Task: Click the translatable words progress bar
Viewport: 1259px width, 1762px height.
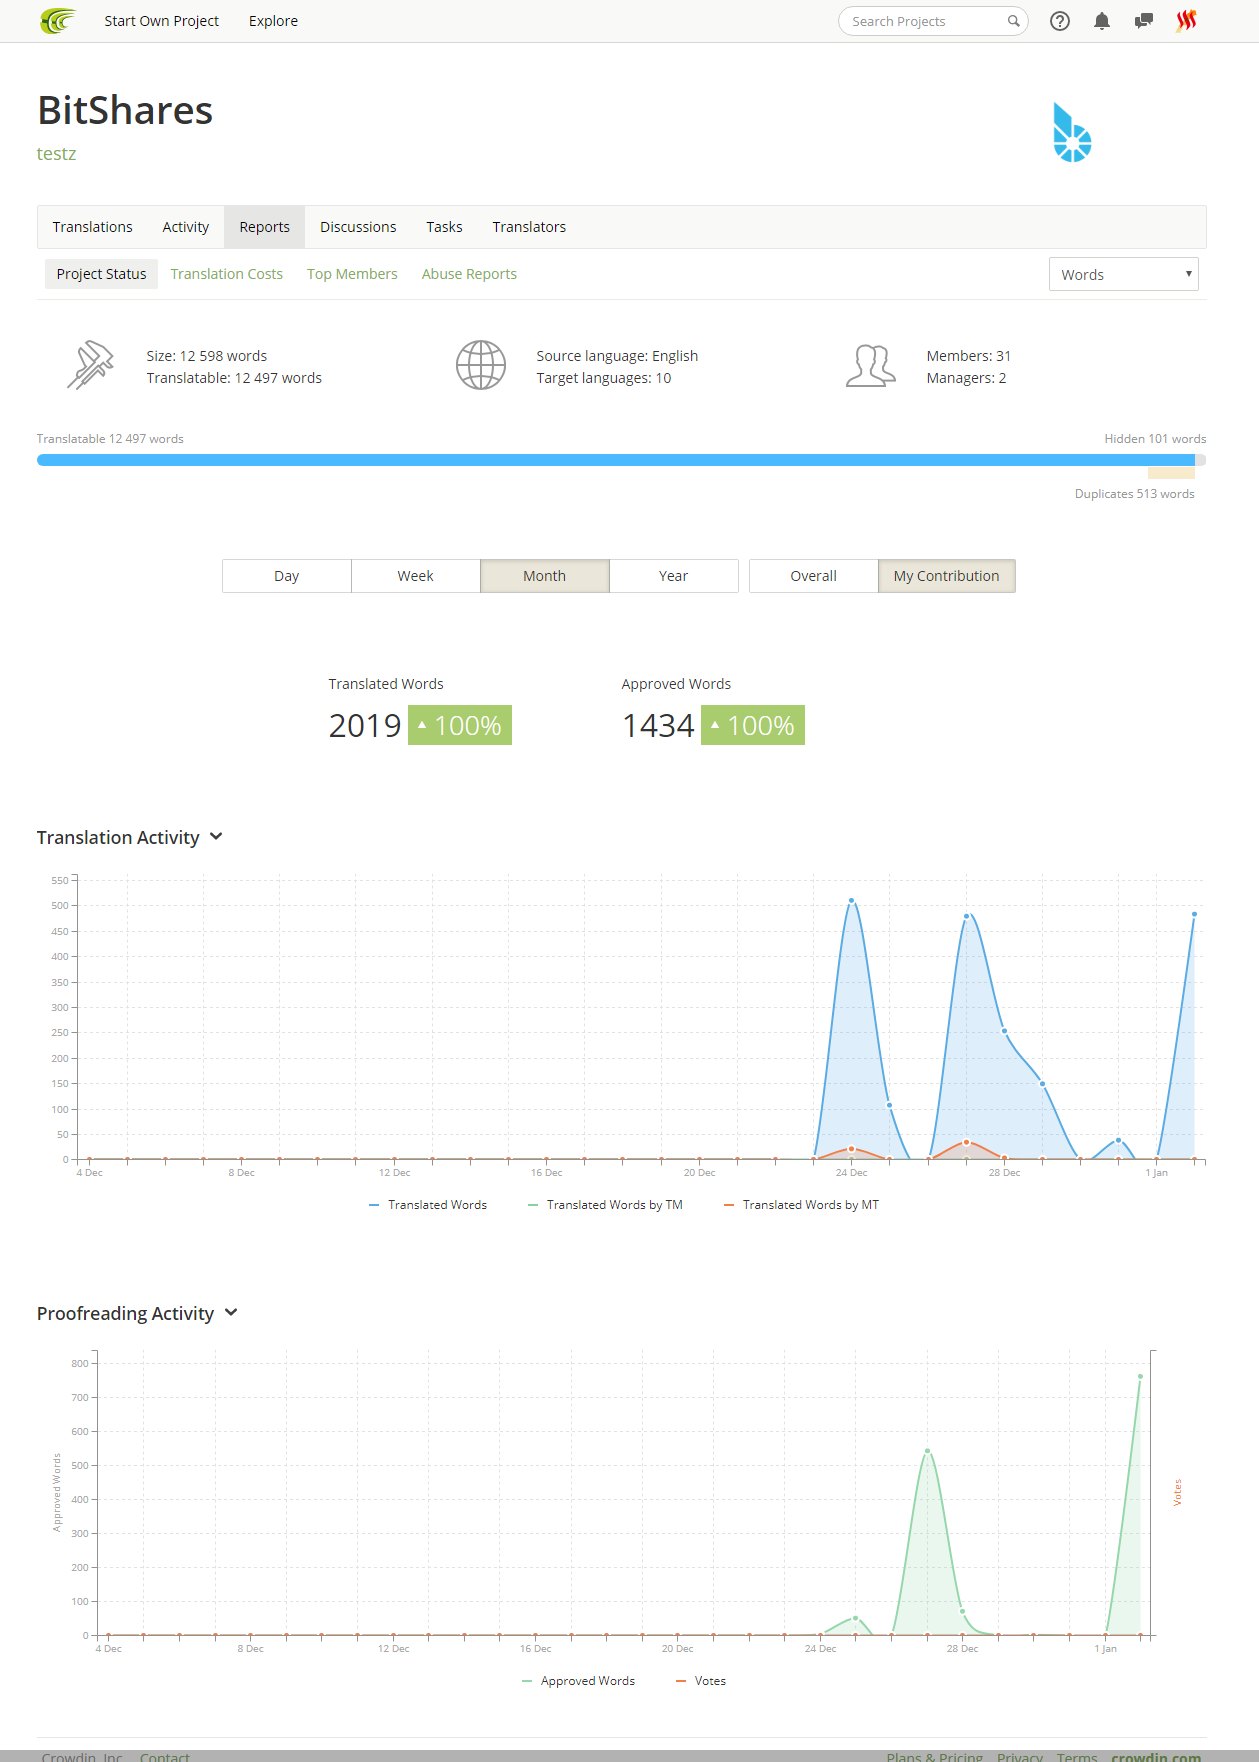Action: (616, 460)
